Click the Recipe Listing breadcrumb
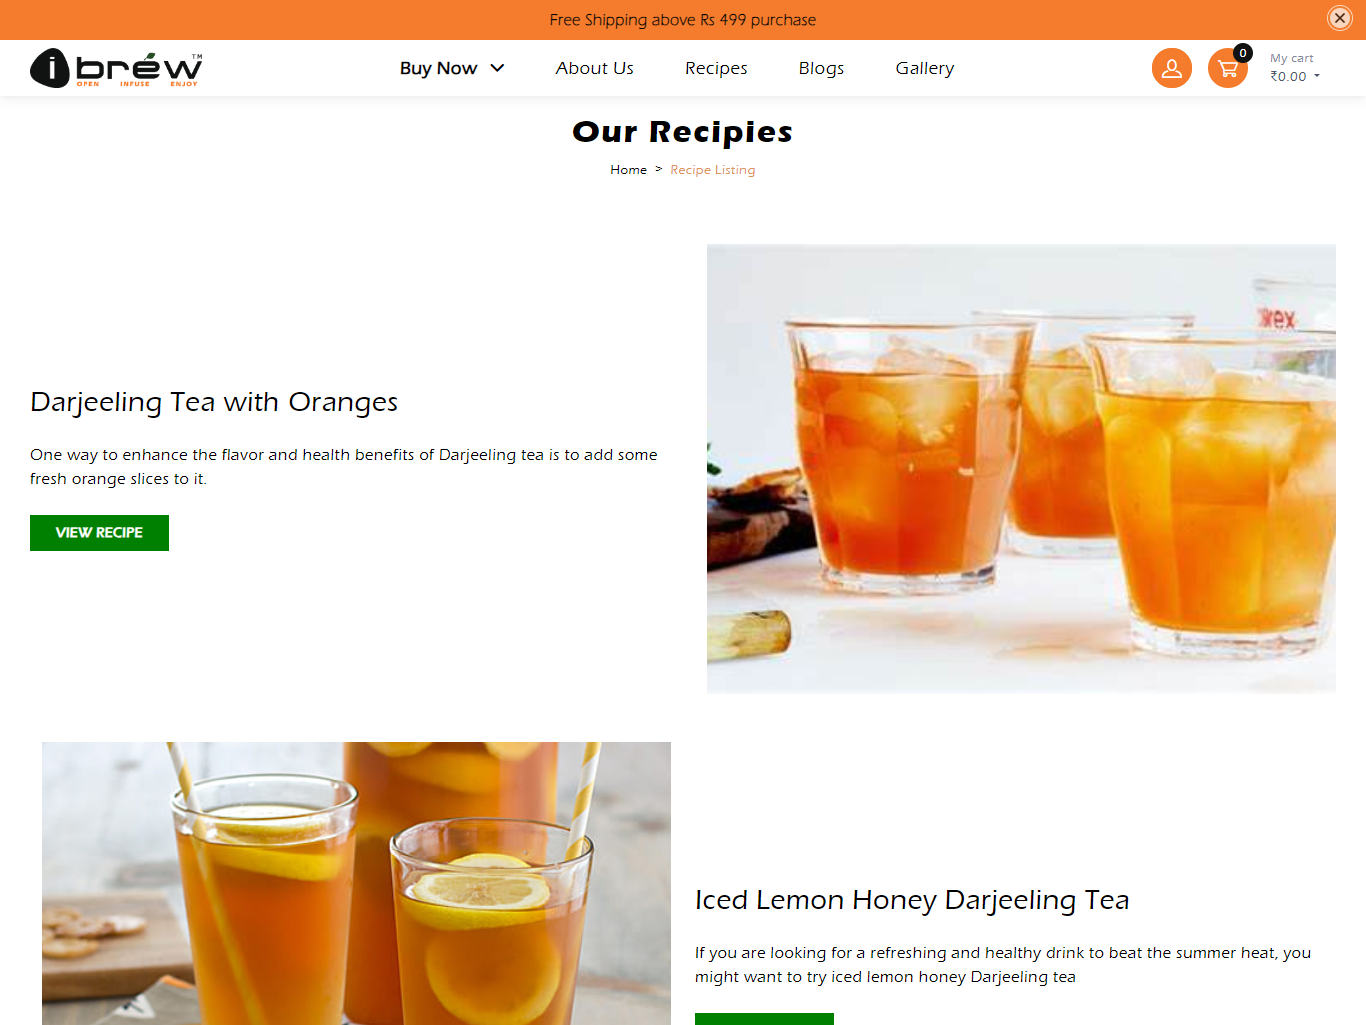1366x1025 pixels. pyautogui.click(x=713, y=170)
